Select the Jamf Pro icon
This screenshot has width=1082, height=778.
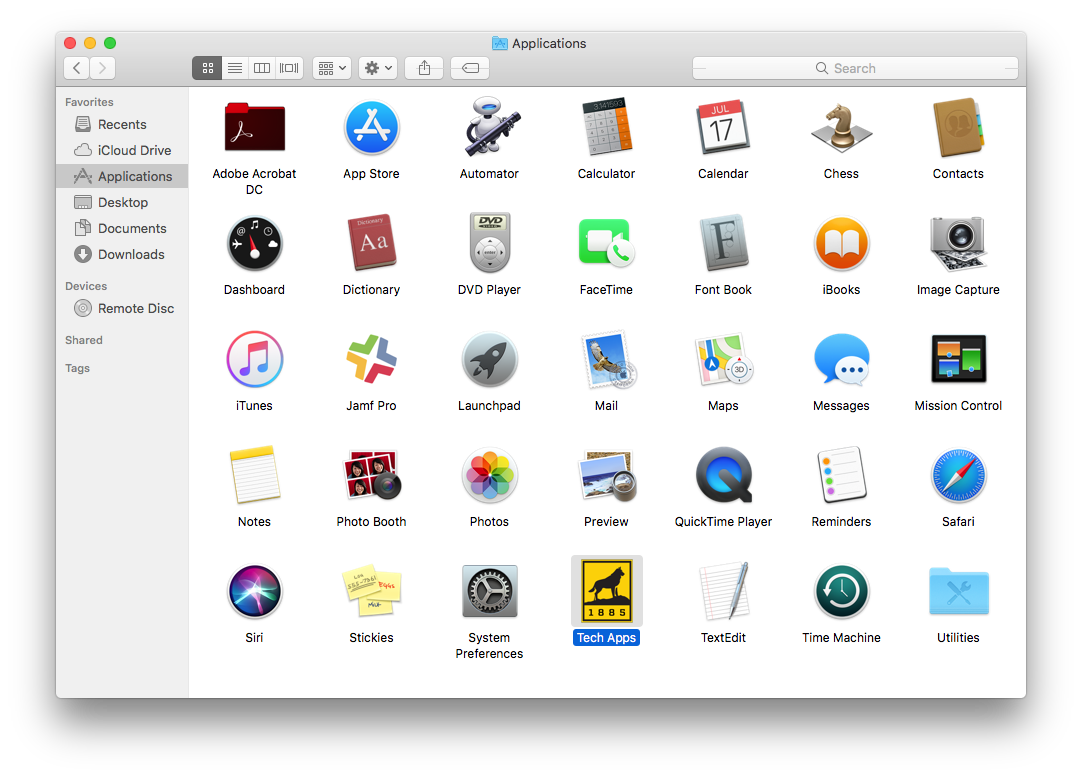(371, 359)
